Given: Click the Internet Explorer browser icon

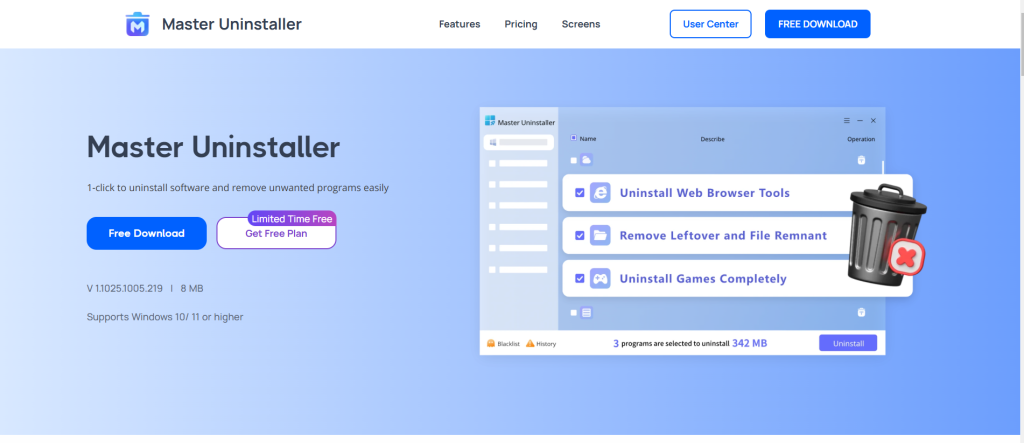Looking at the screenshot, I should tap(600, 193).
